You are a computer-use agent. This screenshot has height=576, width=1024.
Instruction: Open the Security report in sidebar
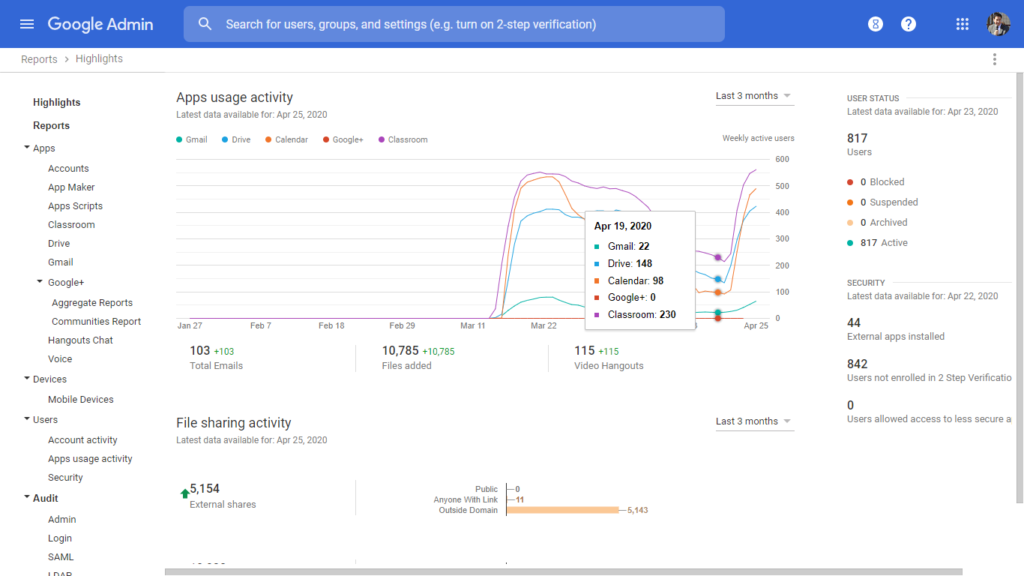click(x=65, y=478)
